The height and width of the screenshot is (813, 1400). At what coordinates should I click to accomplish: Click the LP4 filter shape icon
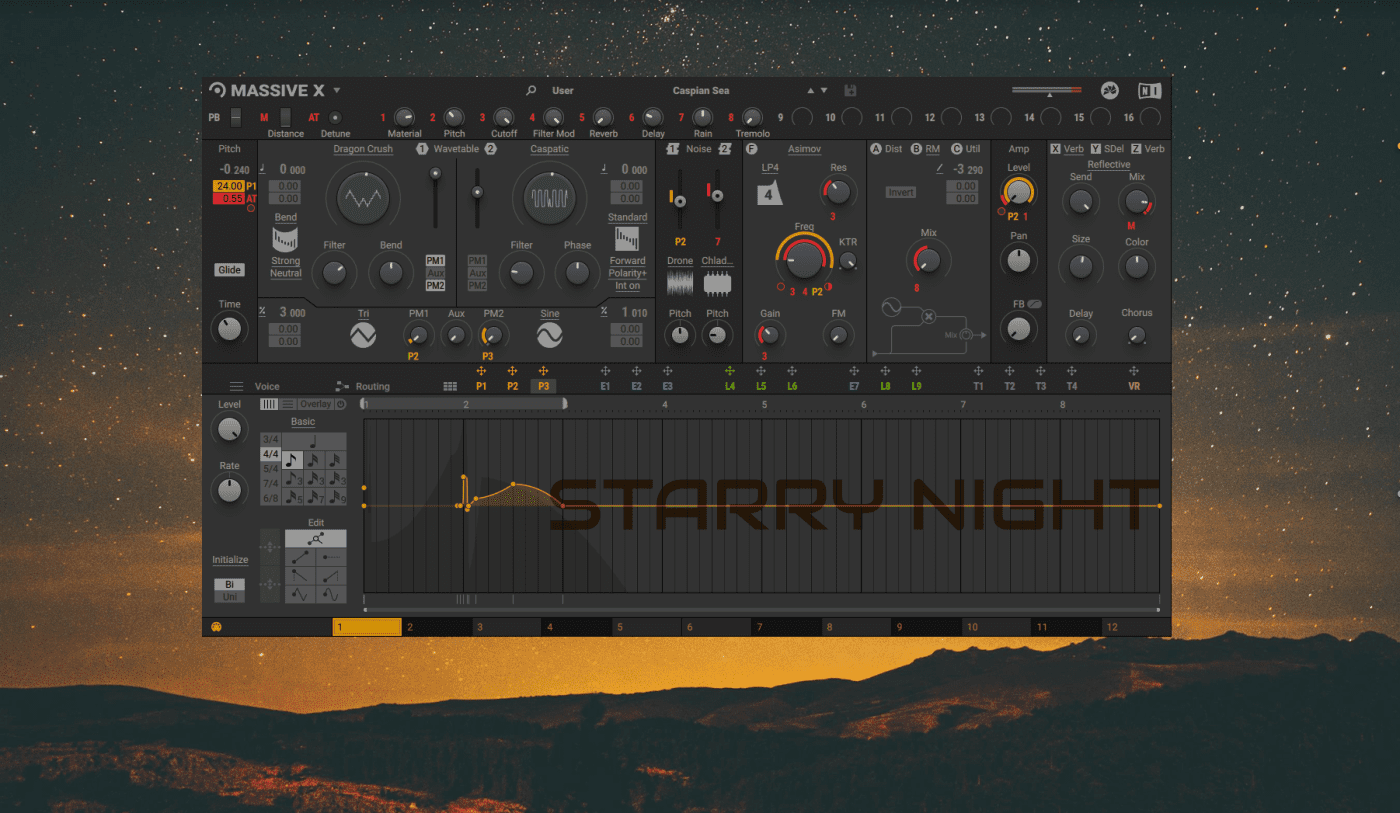(769, 194)
